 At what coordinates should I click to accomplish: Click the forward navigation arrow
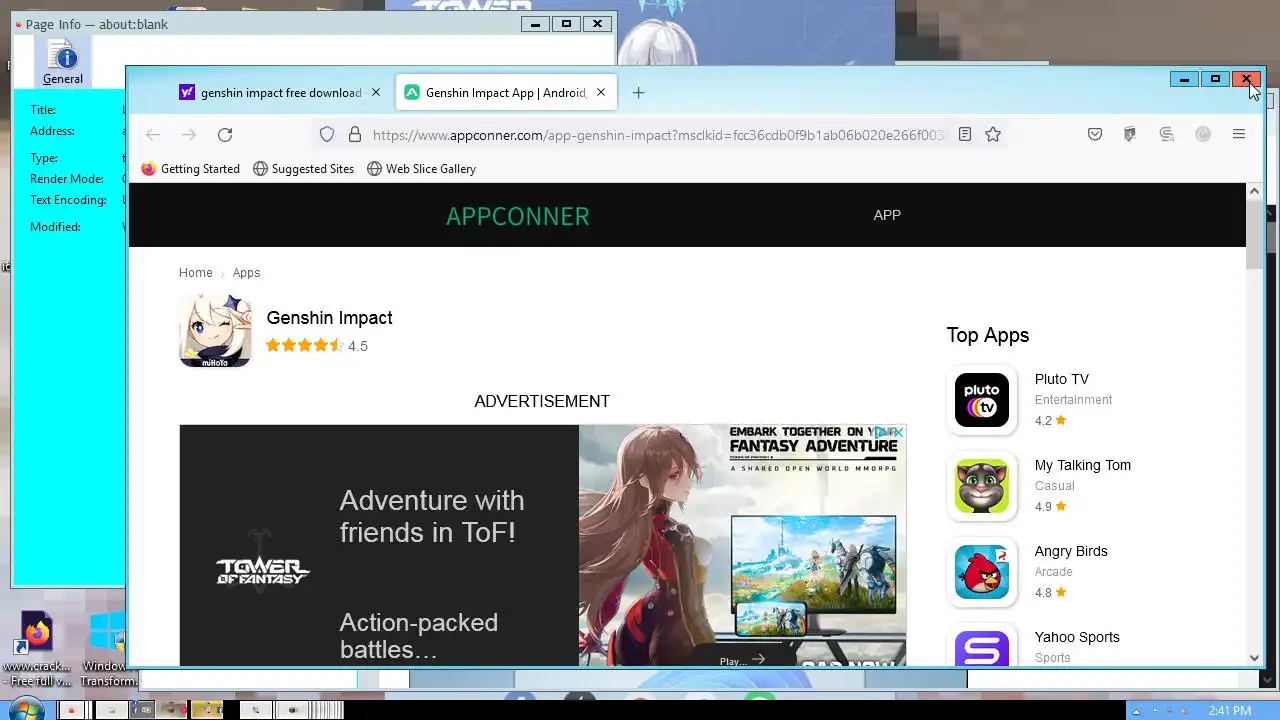point(189,135)
